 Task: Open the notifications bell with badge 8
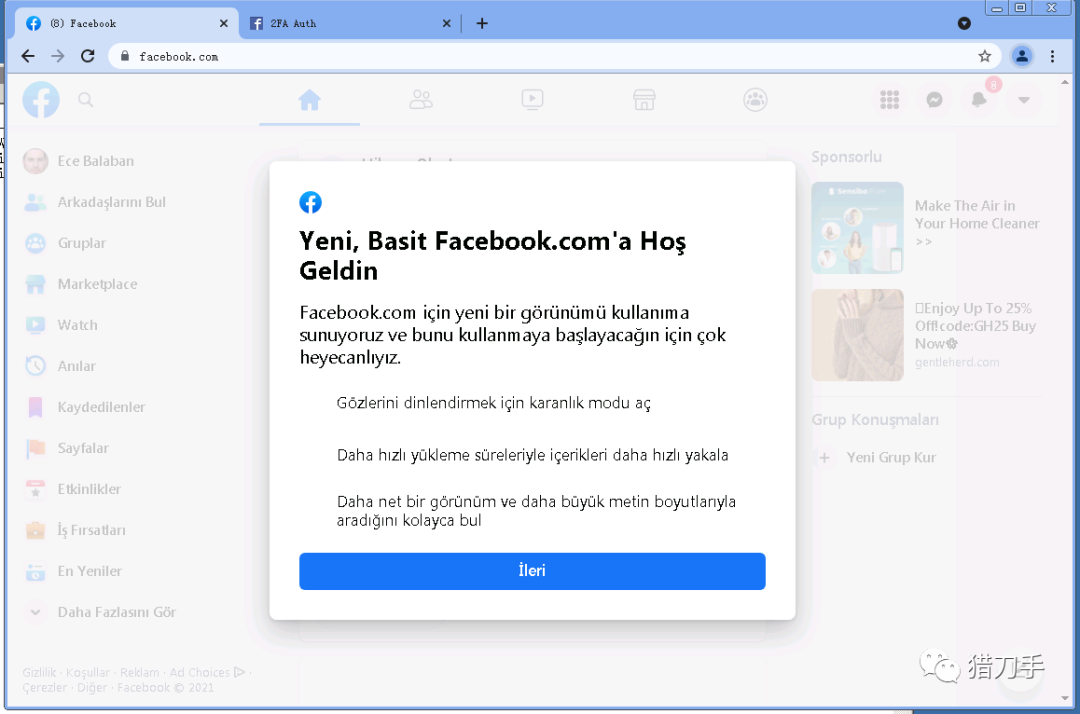click(978, 100)
